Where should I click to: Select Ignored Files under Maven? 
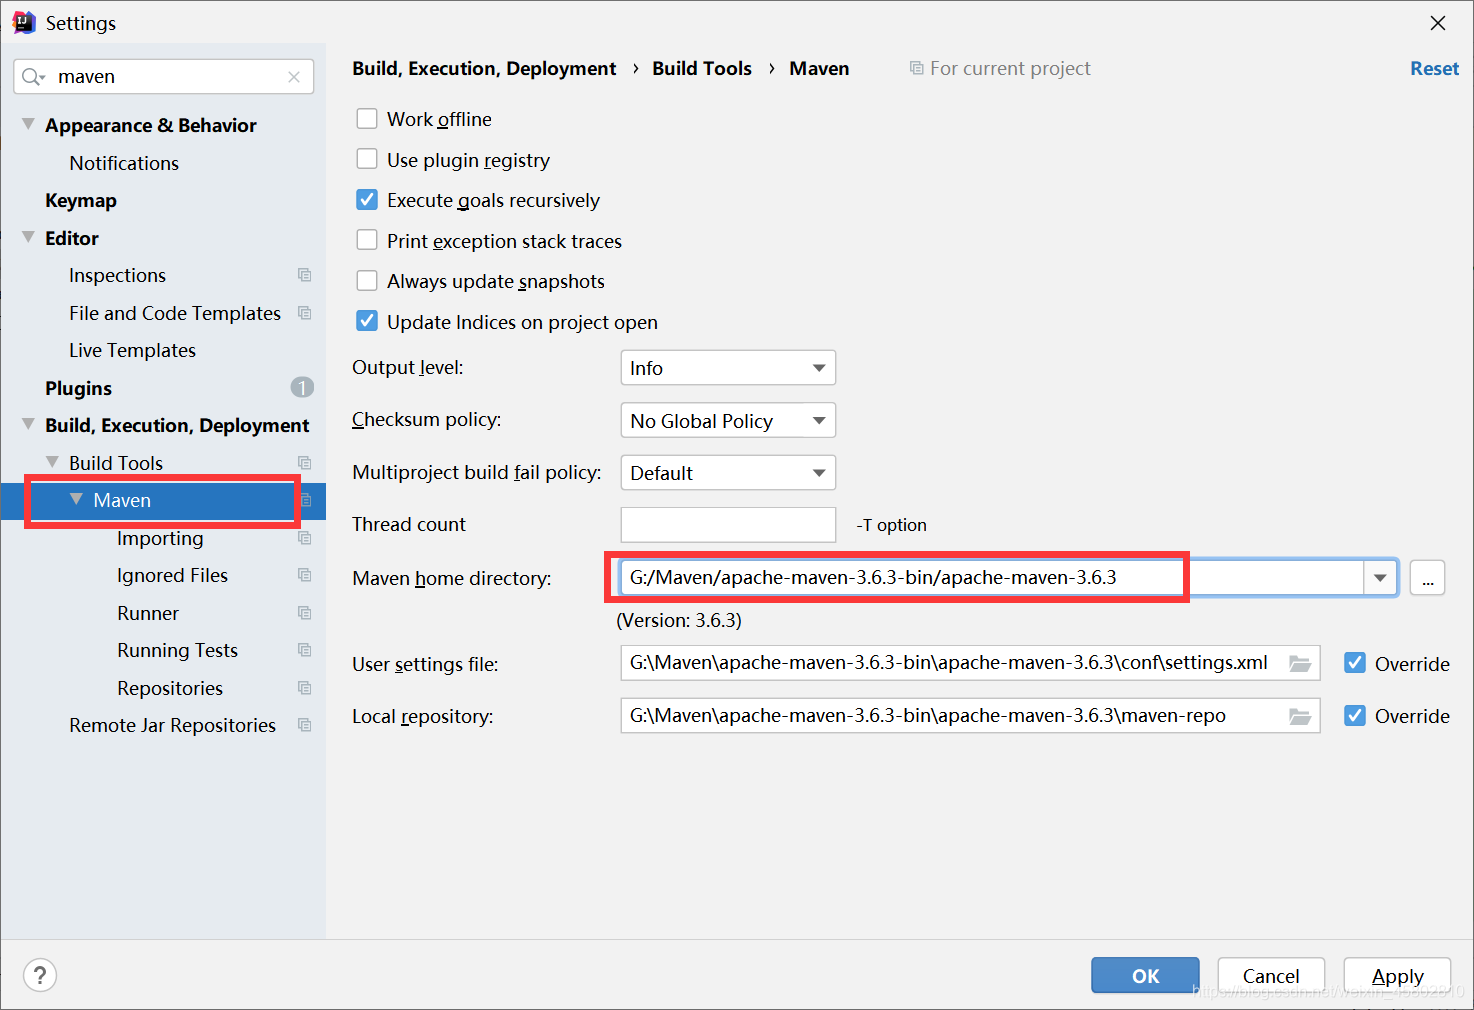pyautogui.click(x=172, y=575)
